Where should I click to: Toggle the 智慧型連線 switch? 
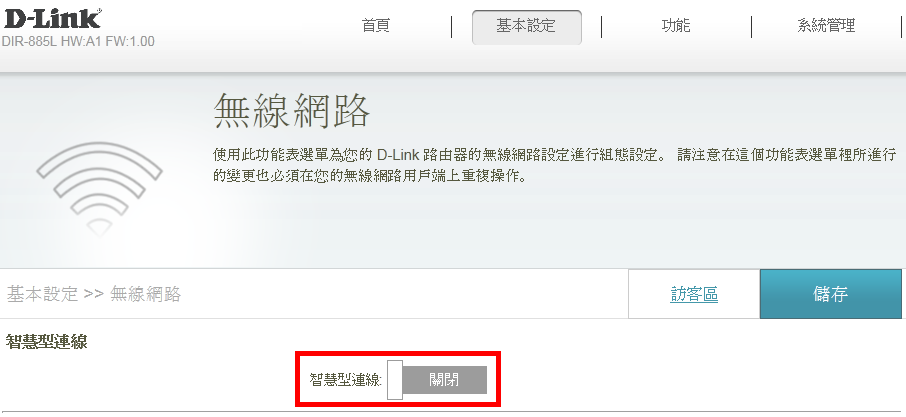[437, 379]
